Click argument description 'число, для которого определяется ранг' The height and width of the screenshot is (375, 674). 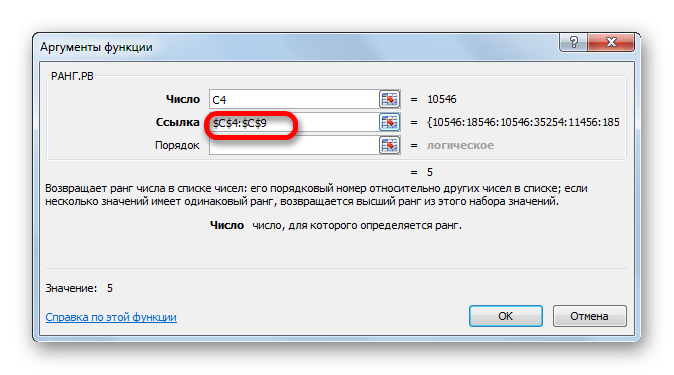(357, 225)
